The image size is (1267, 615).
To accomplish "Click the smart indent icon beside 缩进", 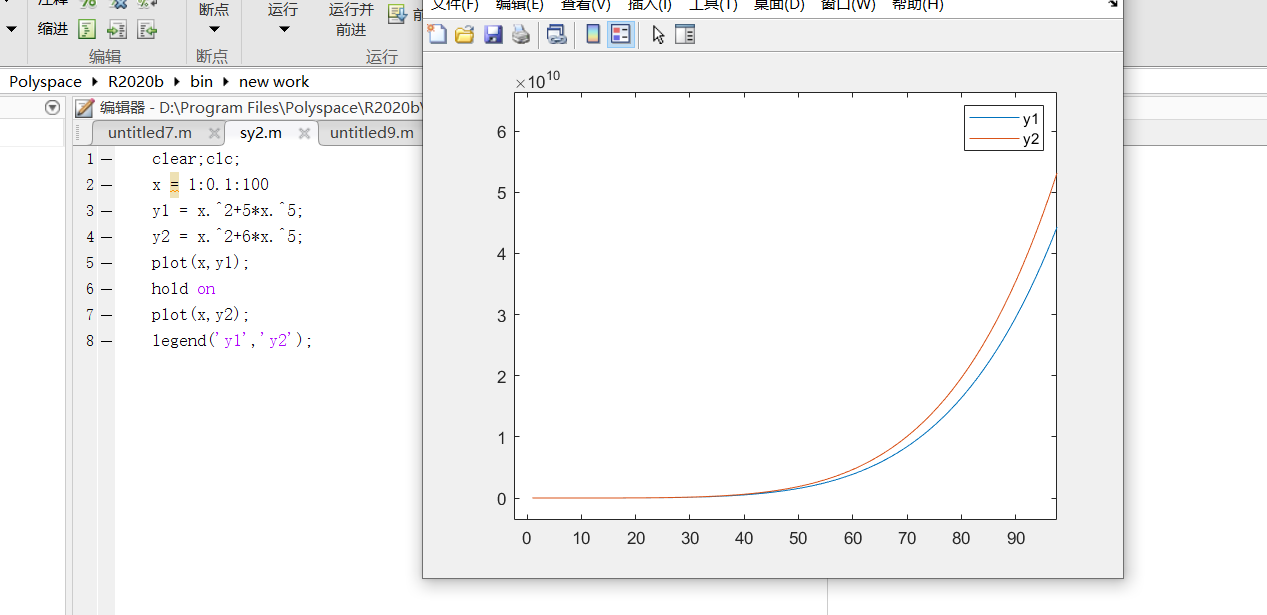I will coord(87,29).
